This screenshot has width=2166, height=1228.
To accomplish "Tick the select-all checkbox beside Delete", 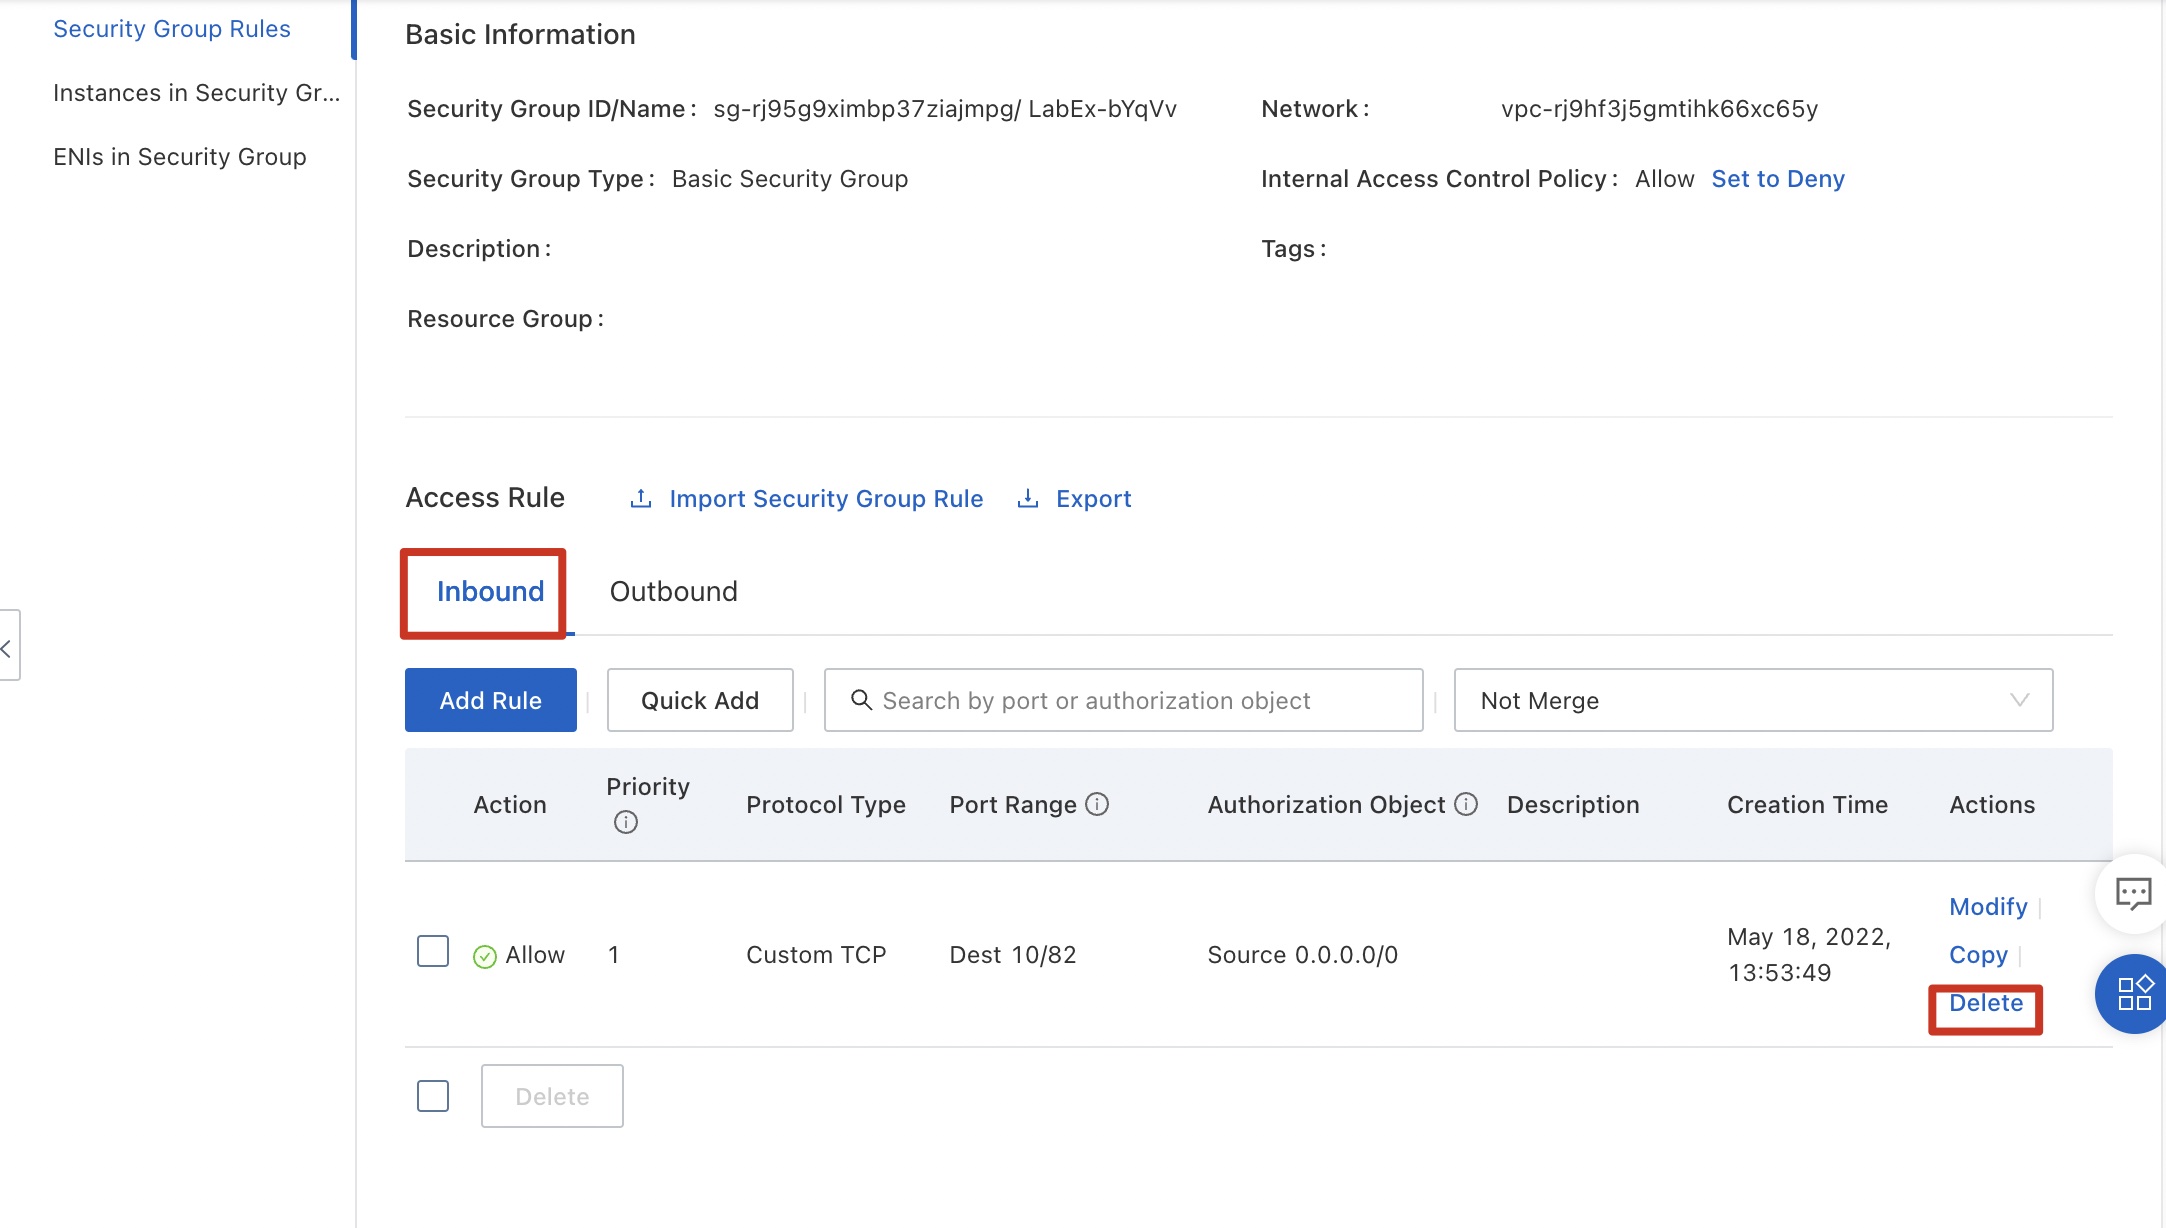I will coord(433,1096).
